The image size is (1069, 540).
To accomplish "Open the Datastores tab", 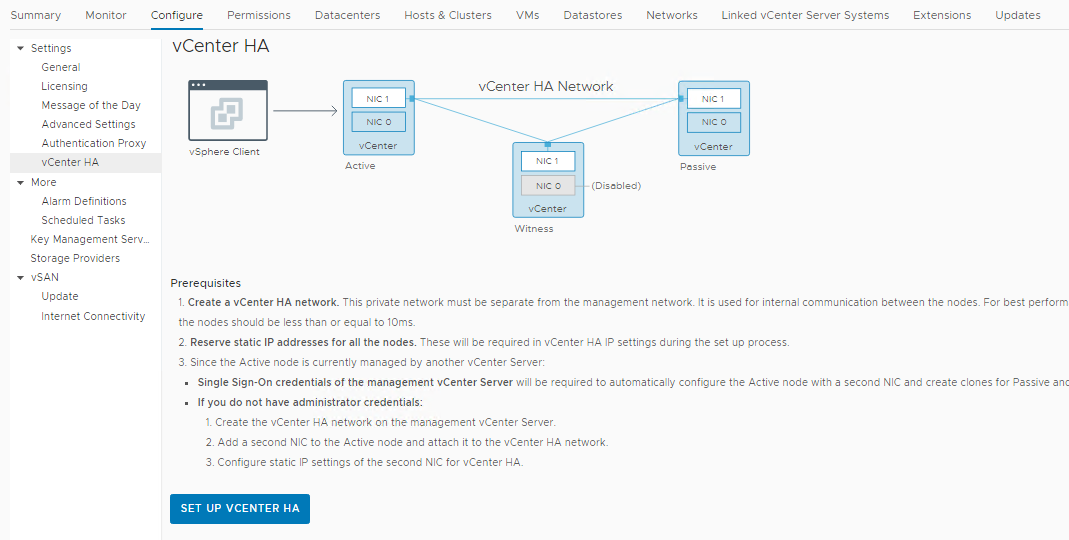I will coord(592,15).
